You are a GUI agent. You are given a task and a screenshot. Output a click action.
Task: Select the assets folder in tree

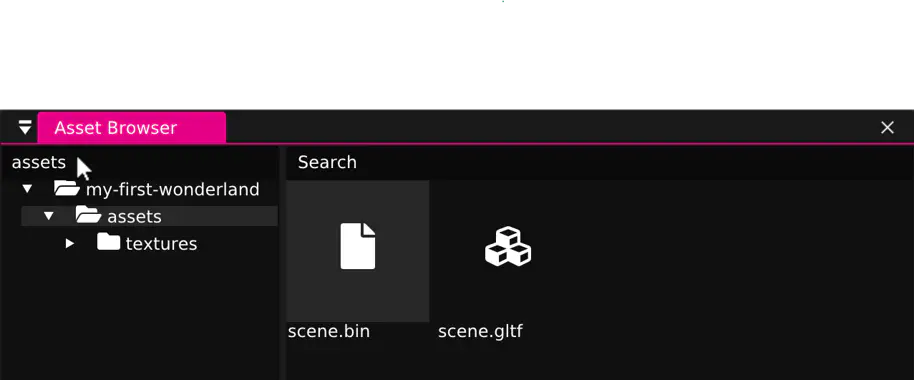click(149, 216)
